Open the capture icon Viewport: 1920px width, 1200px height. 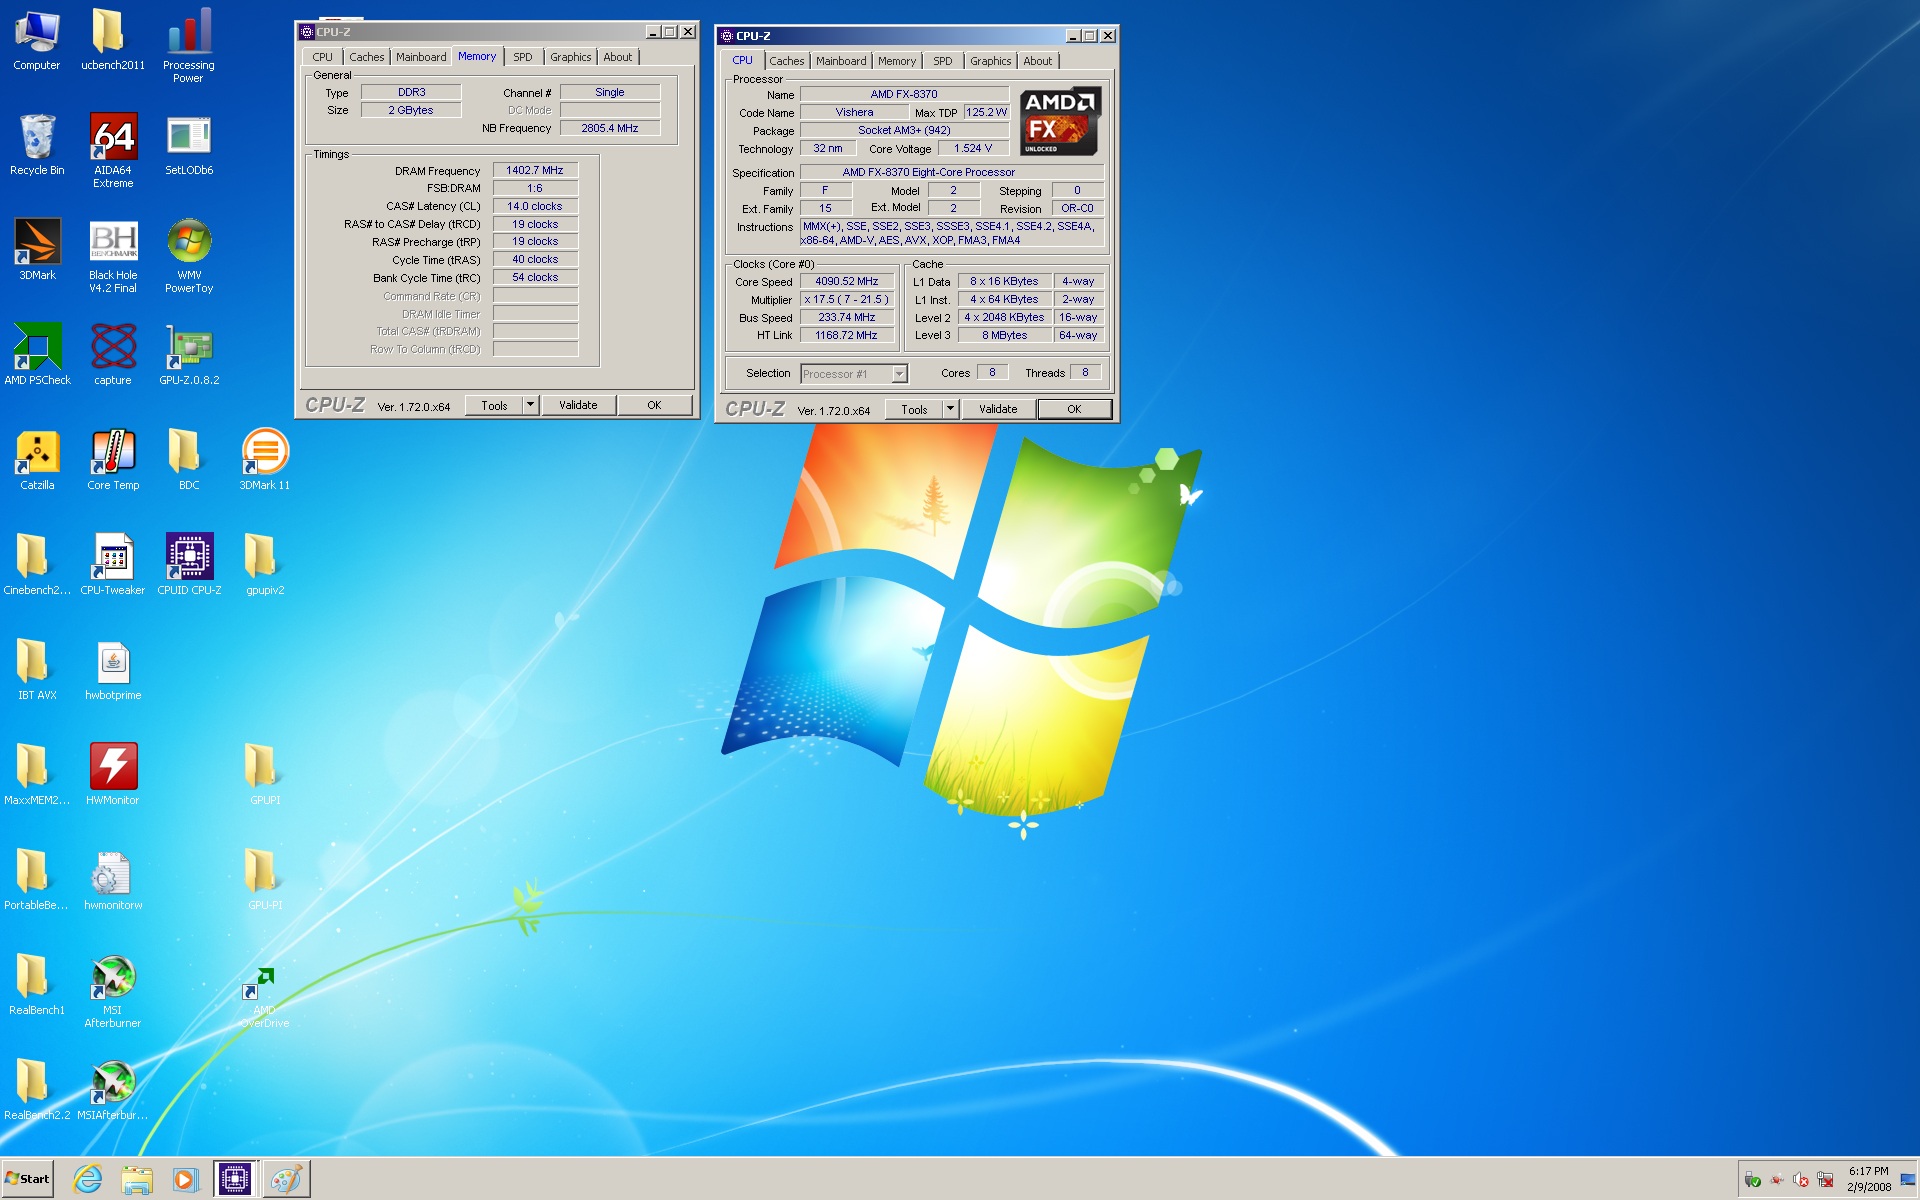113,355
